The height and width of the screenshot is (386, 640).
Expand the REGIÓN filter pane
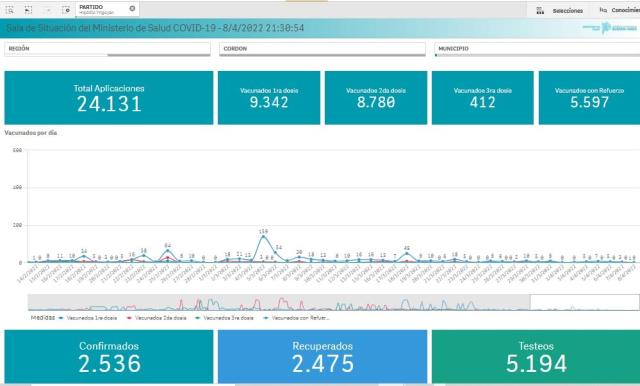(107, 49)
